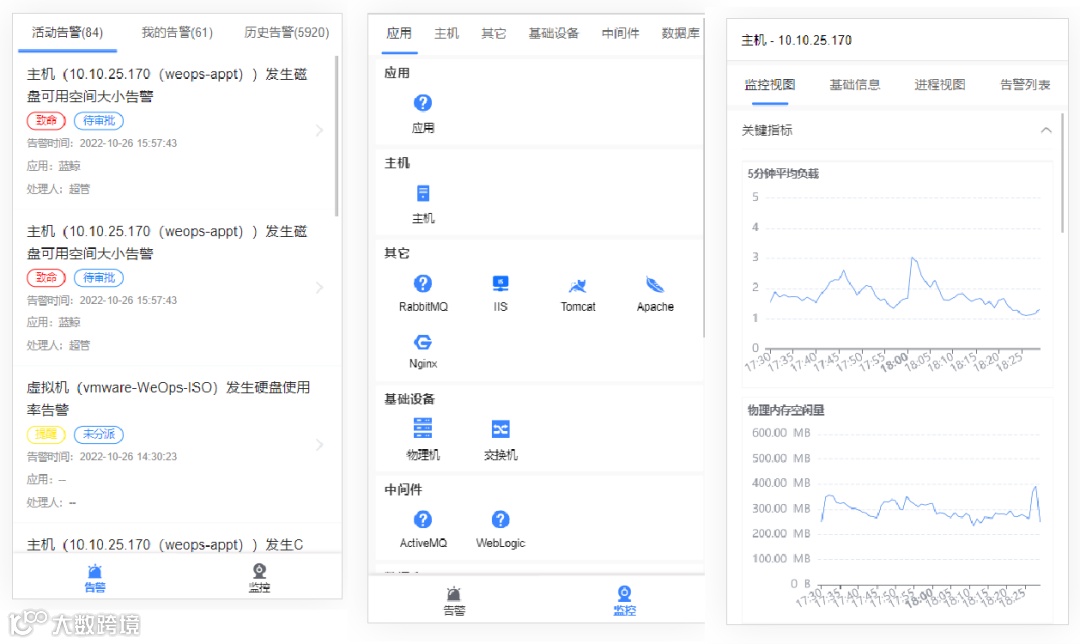Click the 主机 - 10.10.25.170 header
1080x644 pixels.
[796, 41]
